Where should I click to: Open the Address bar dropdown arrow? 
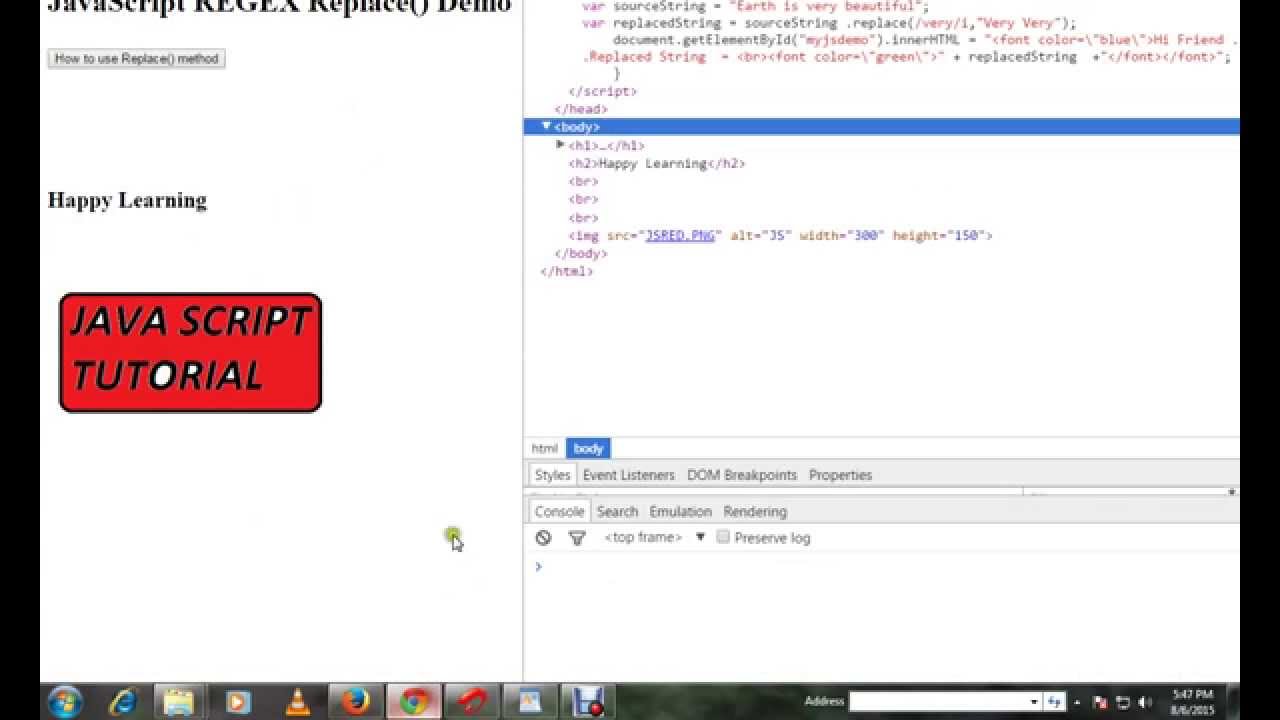pos(1034,702)
